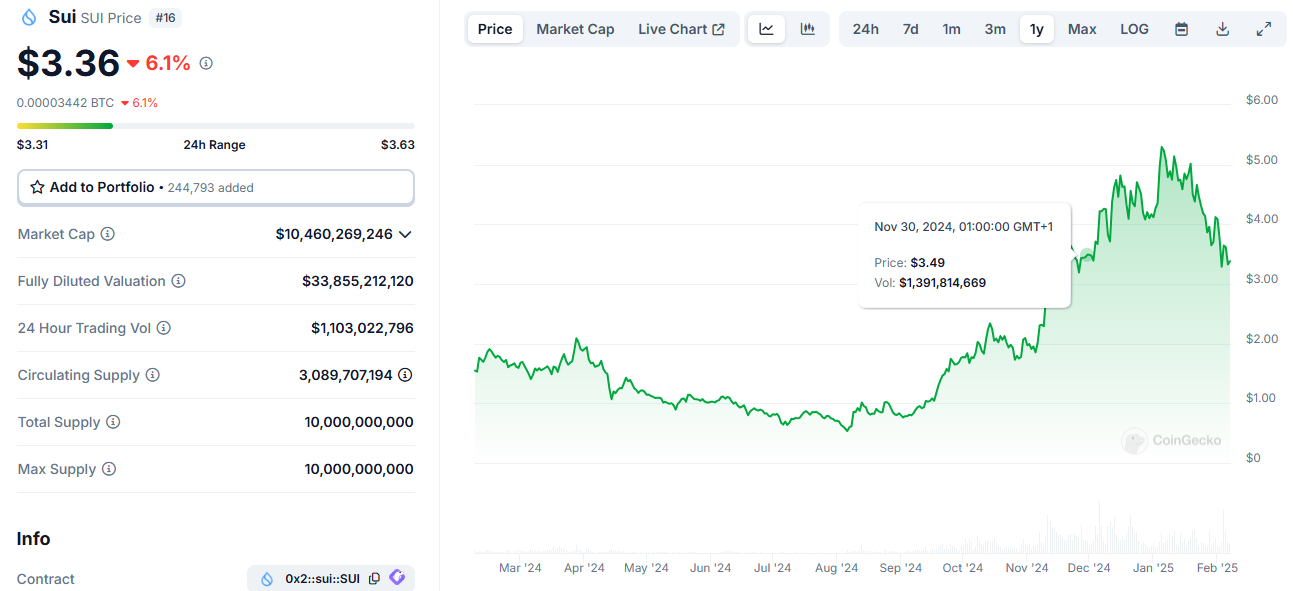Click the Total Supply 10,000,000,000 value
The height and width of the screenshot is (591, 1293).
[359, 422]
